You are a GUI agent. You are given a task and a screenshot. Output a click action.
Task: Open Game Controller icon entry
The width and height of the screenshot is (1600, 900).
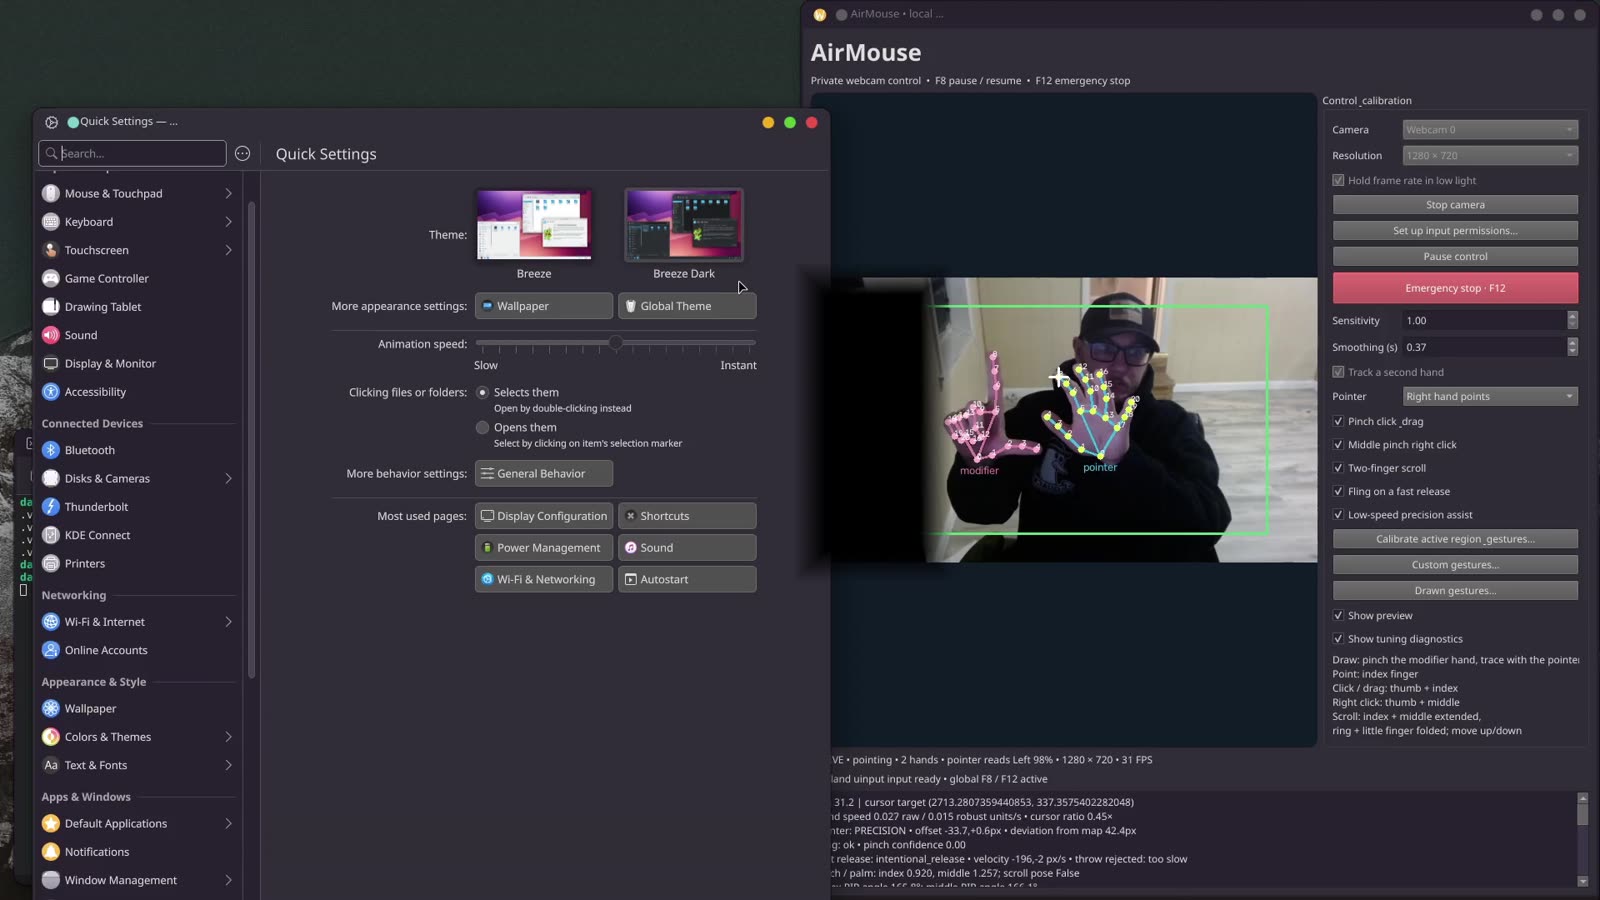pyautogui.click(x=51, y=278)
